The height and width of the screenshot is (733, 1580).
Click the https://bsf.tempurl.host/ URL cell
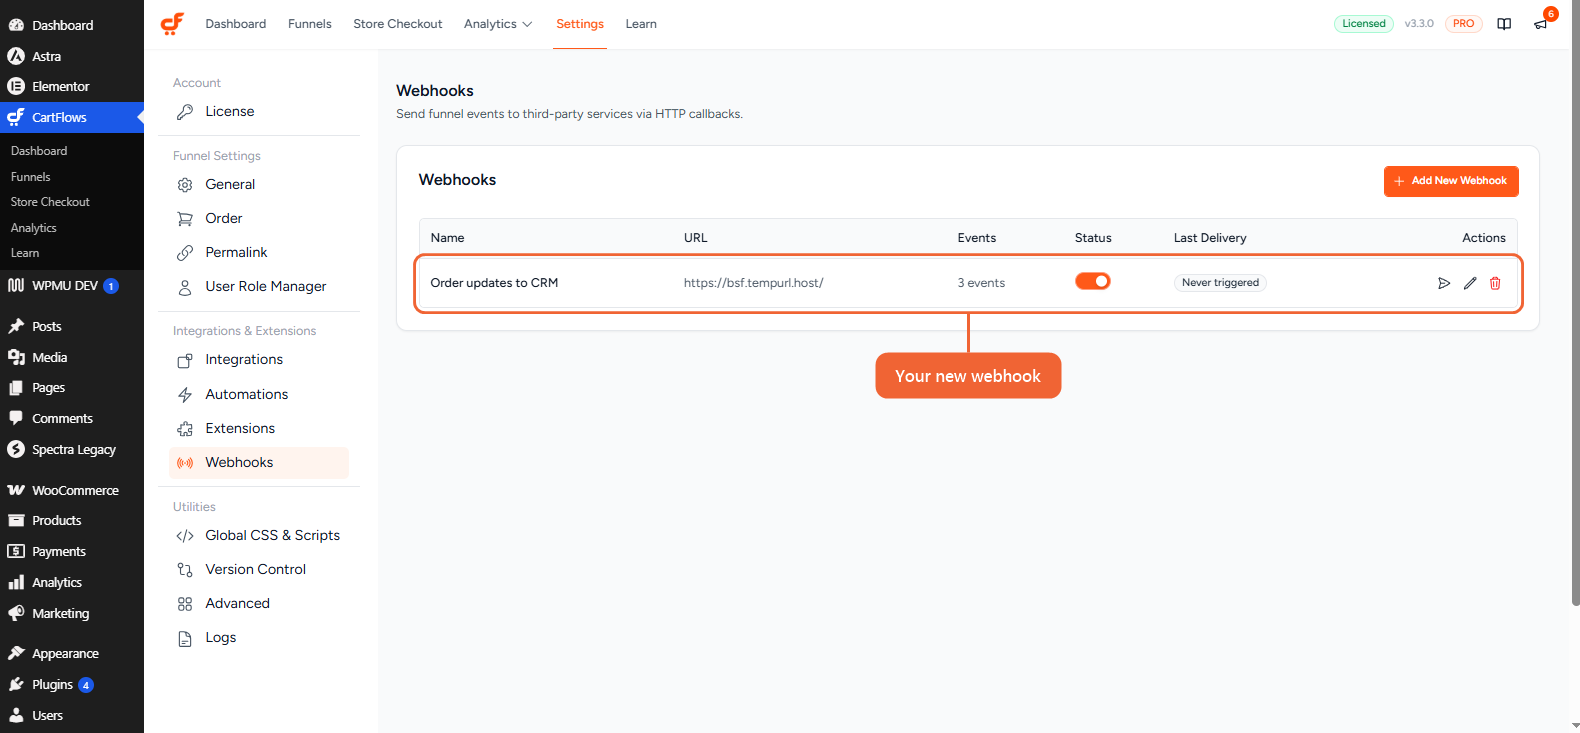(754, 283)
